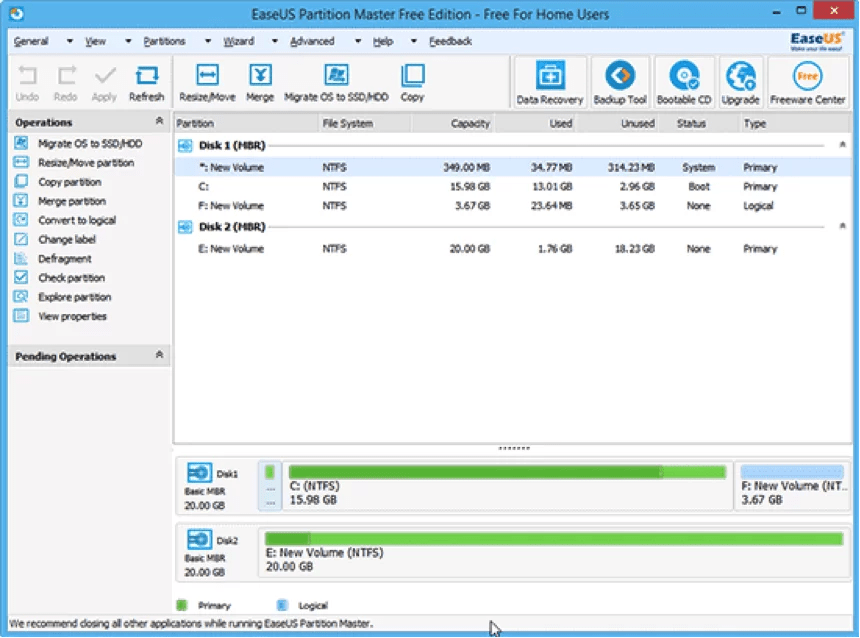Collapse the Pending Operations panel
860x638 pixels.
[x=160, y=355]
